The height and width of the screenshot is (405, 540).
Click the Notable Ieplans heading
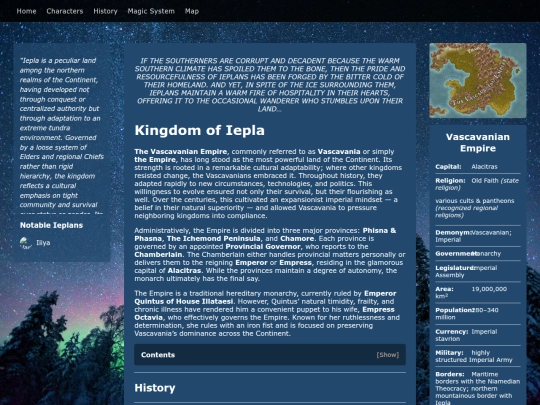(x=51, y=225)
